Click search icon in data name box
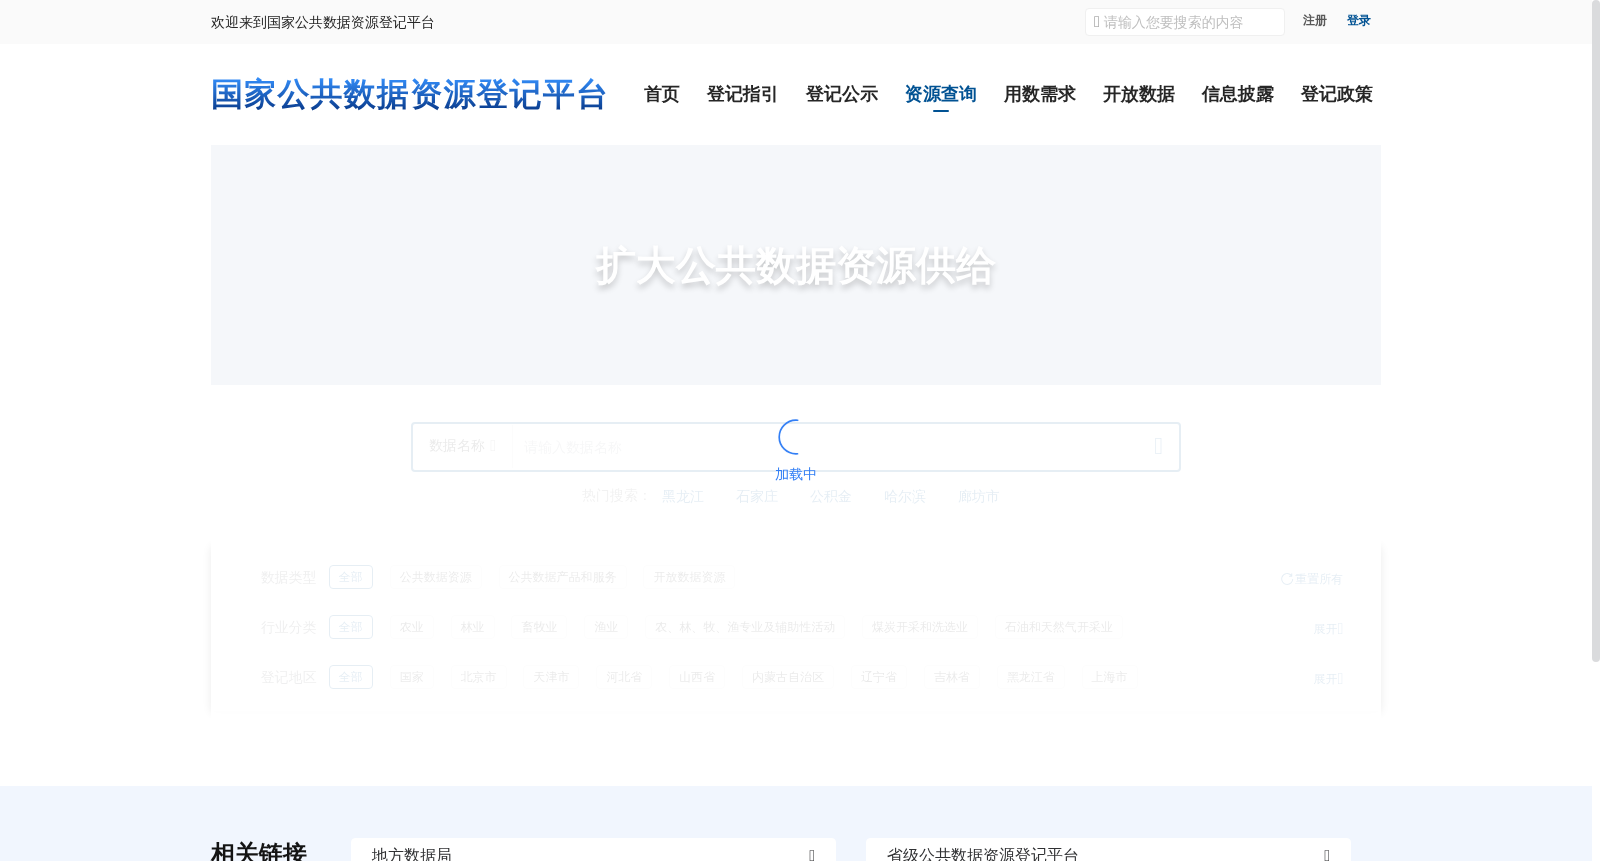 click(1158, 447)
